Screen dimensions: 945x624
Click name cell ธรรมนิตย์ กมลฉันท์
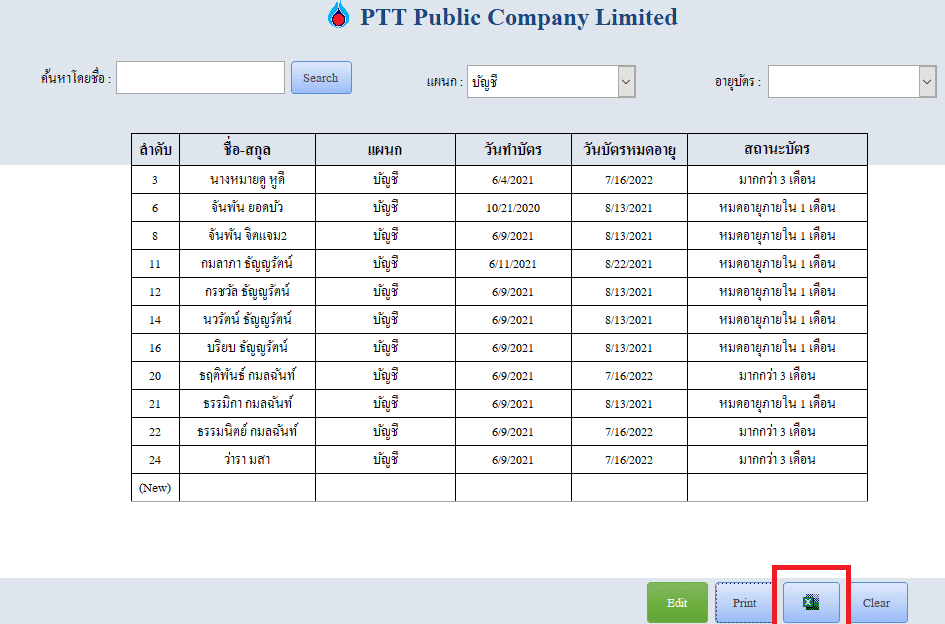[x=247, y=432]
